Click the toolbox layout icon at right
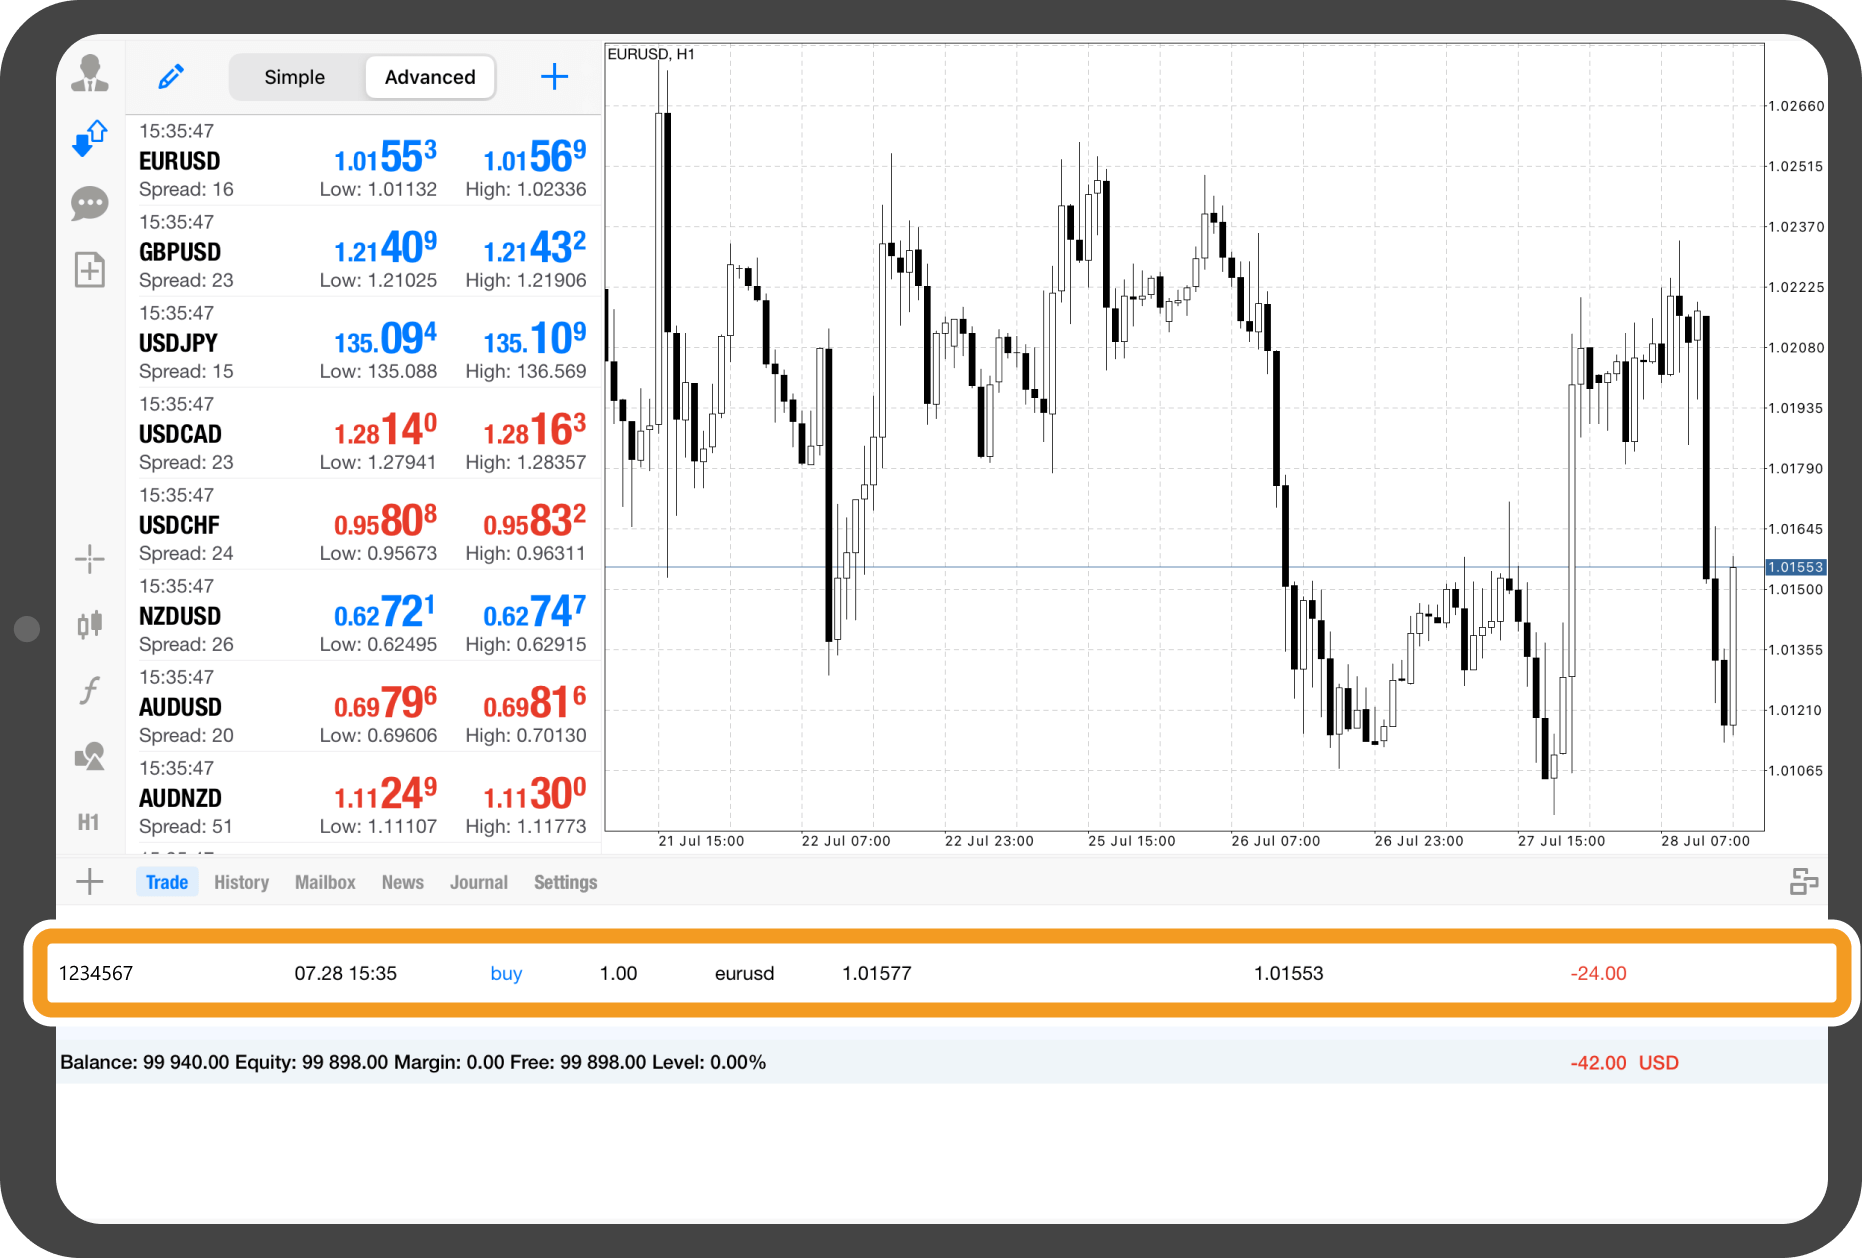This screenshot has width=1862, height=1258. [1803, 881]
